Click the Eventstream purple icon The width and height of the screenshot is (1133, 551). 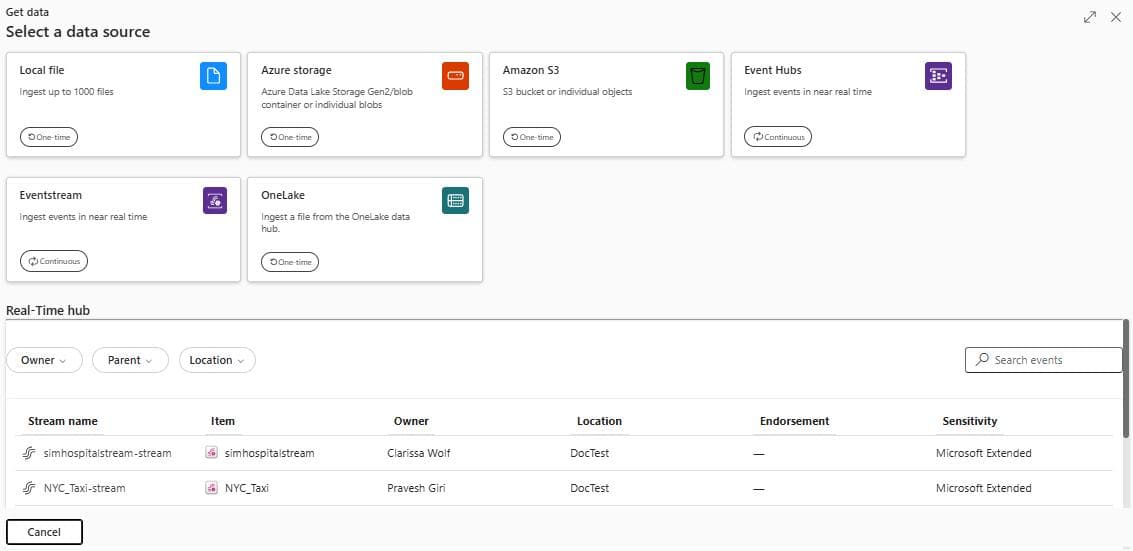(215, 201)
